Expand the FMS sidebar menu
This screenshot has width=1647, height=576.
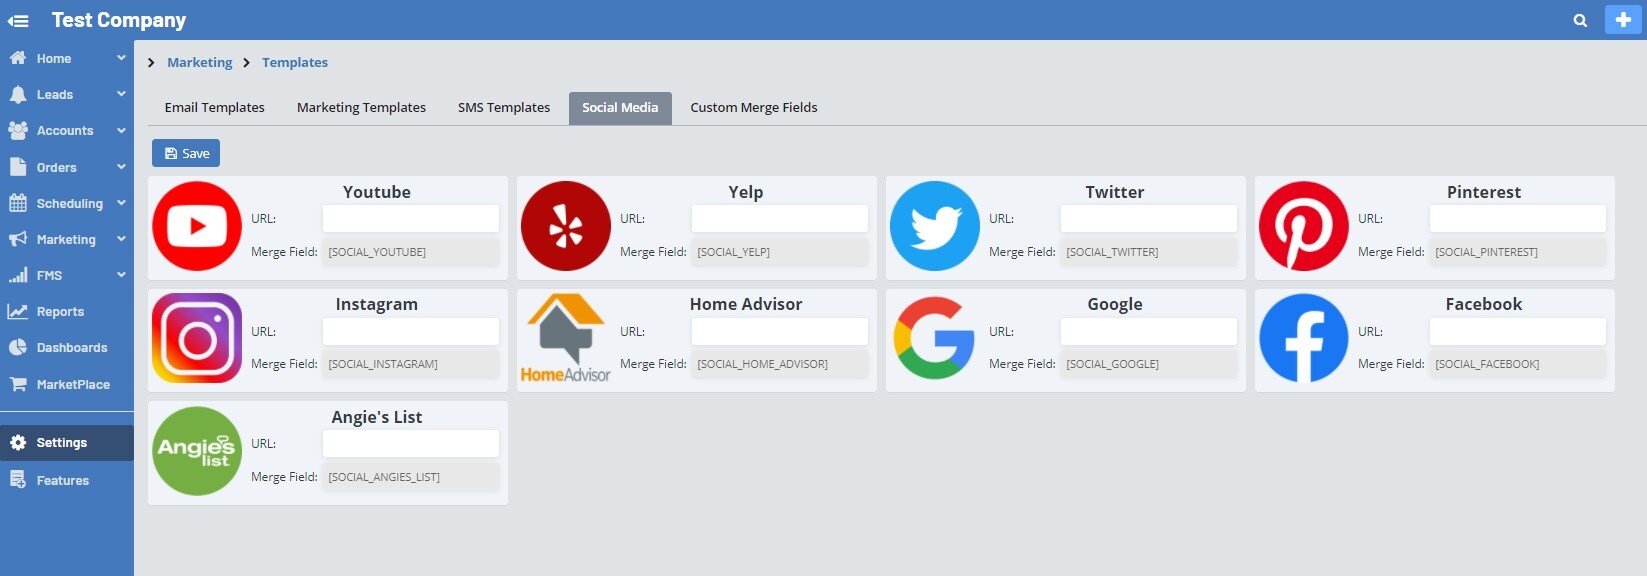tap(66, 275)
